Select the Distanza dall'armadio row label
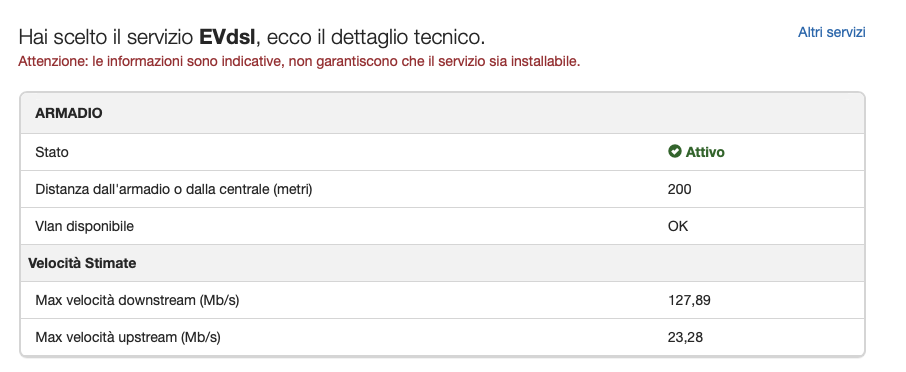 (x=174, y=189)
